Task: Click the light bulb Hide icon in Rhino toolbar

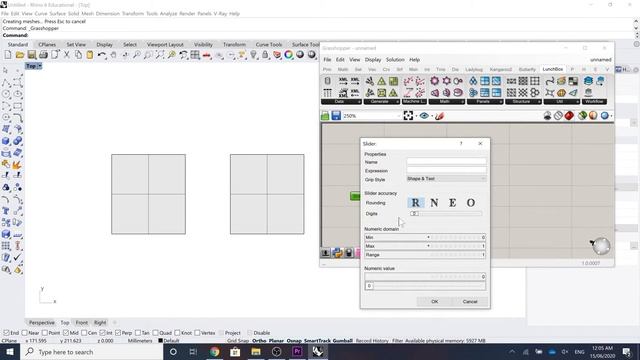Action: pos(253,55)
